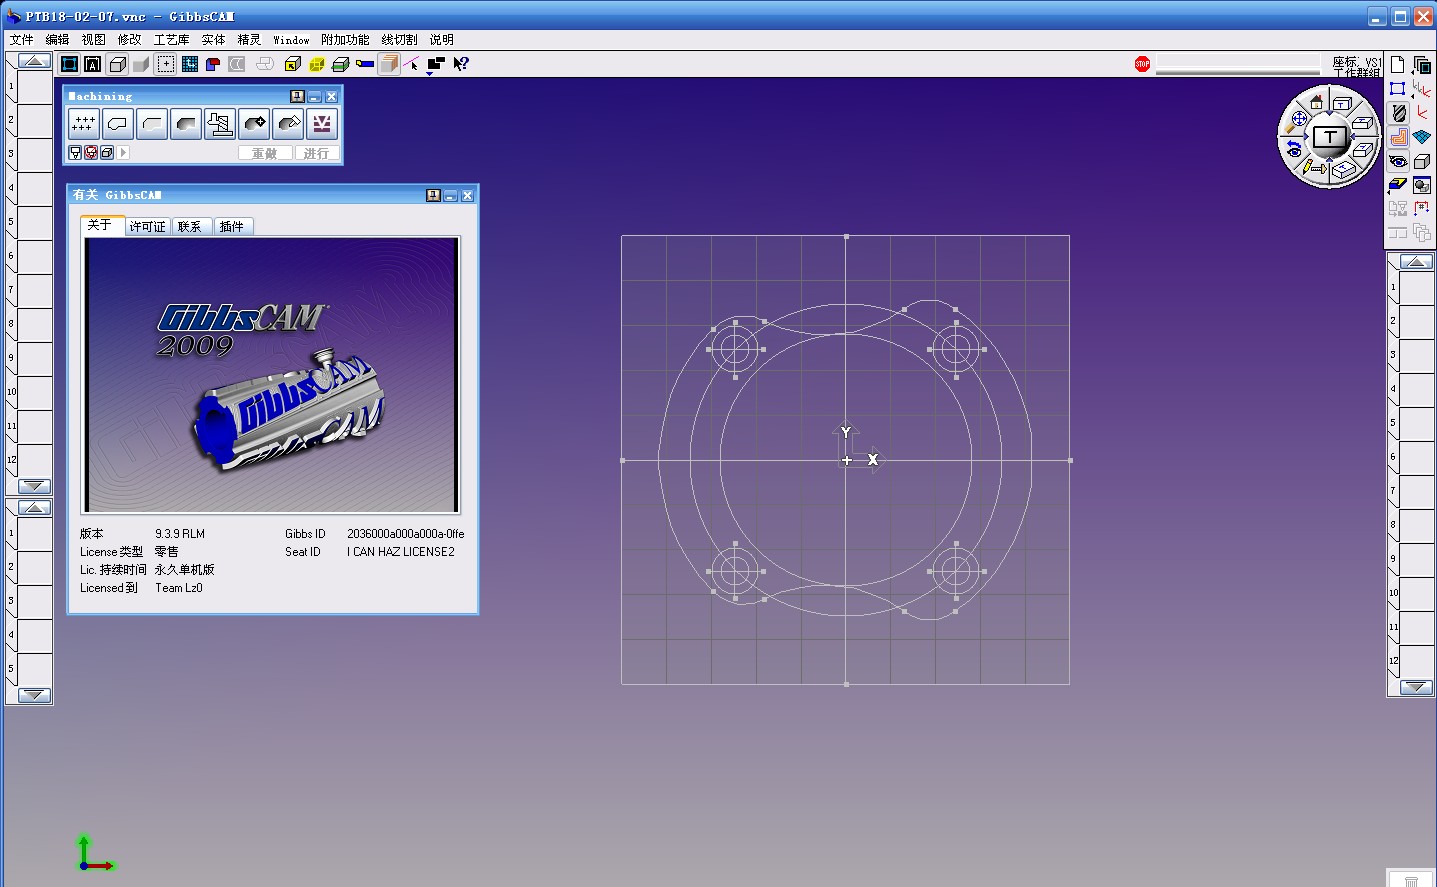Screen dimensions: 1437x887
Task: Switch to the 联系 tab
Action: 190,227
